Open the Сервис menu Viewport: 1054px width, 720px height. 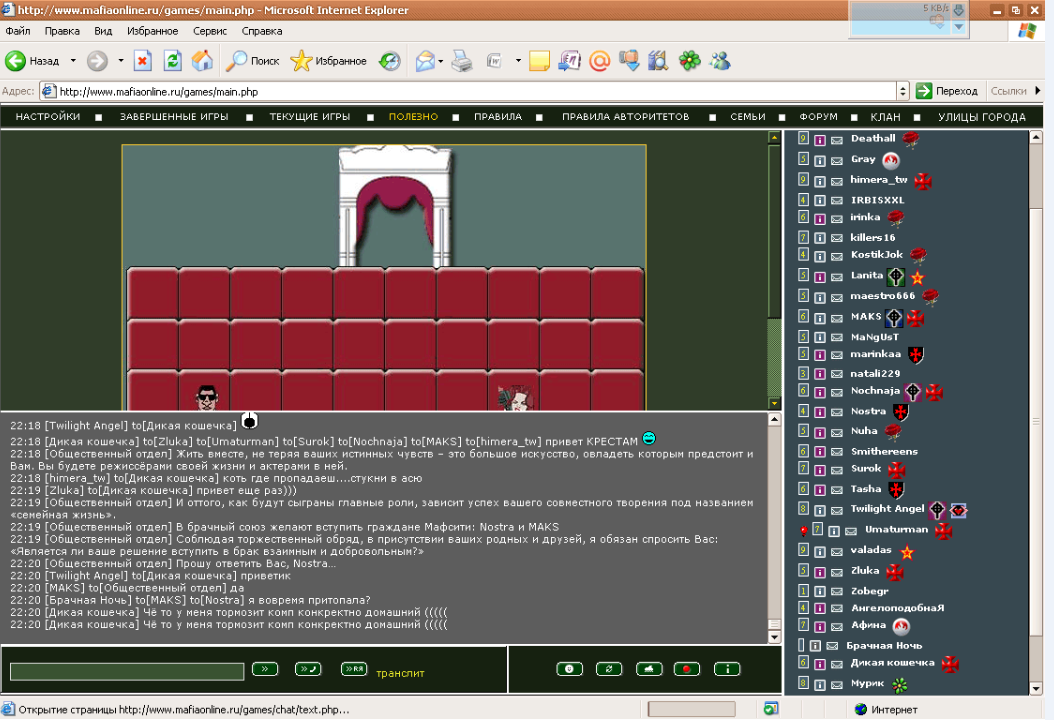209,31
